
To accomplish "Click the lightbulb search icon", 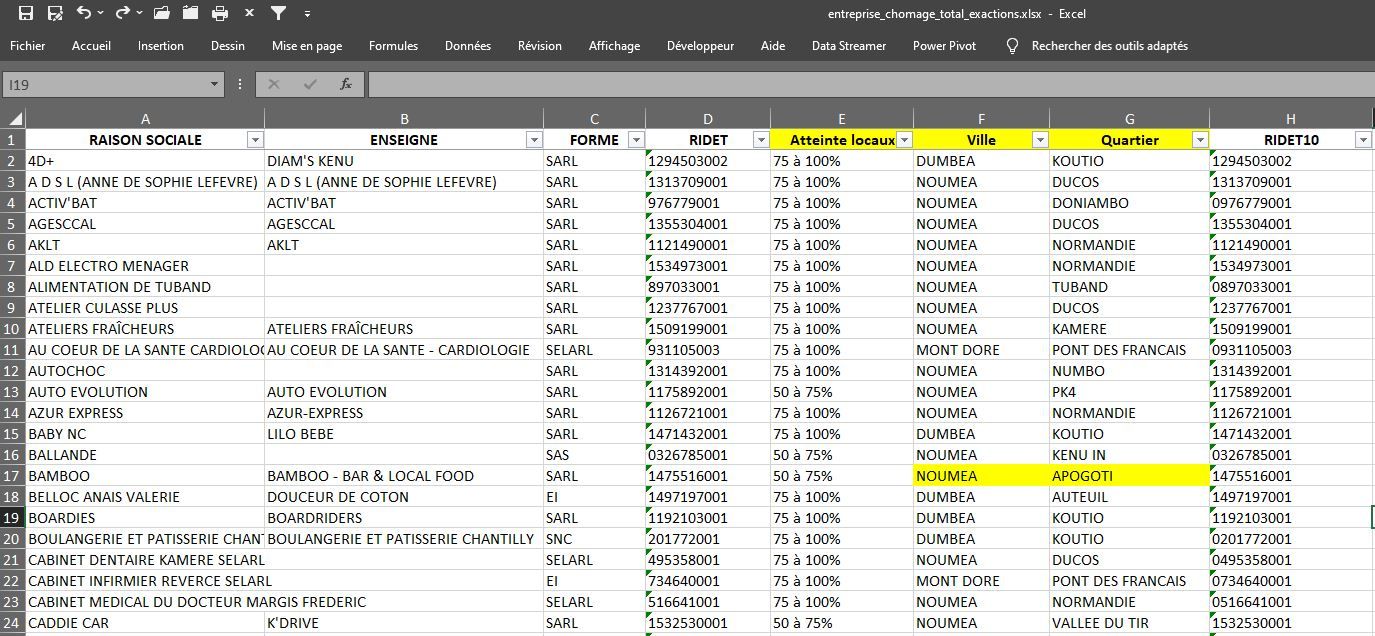I will [x=1012, y=46].
